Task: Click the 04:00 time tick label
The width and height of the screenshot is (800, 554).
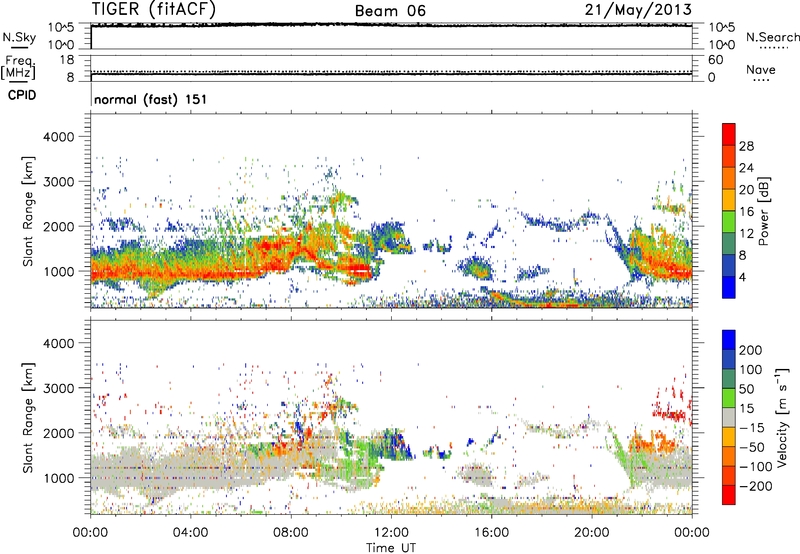Action: (190, 533)
